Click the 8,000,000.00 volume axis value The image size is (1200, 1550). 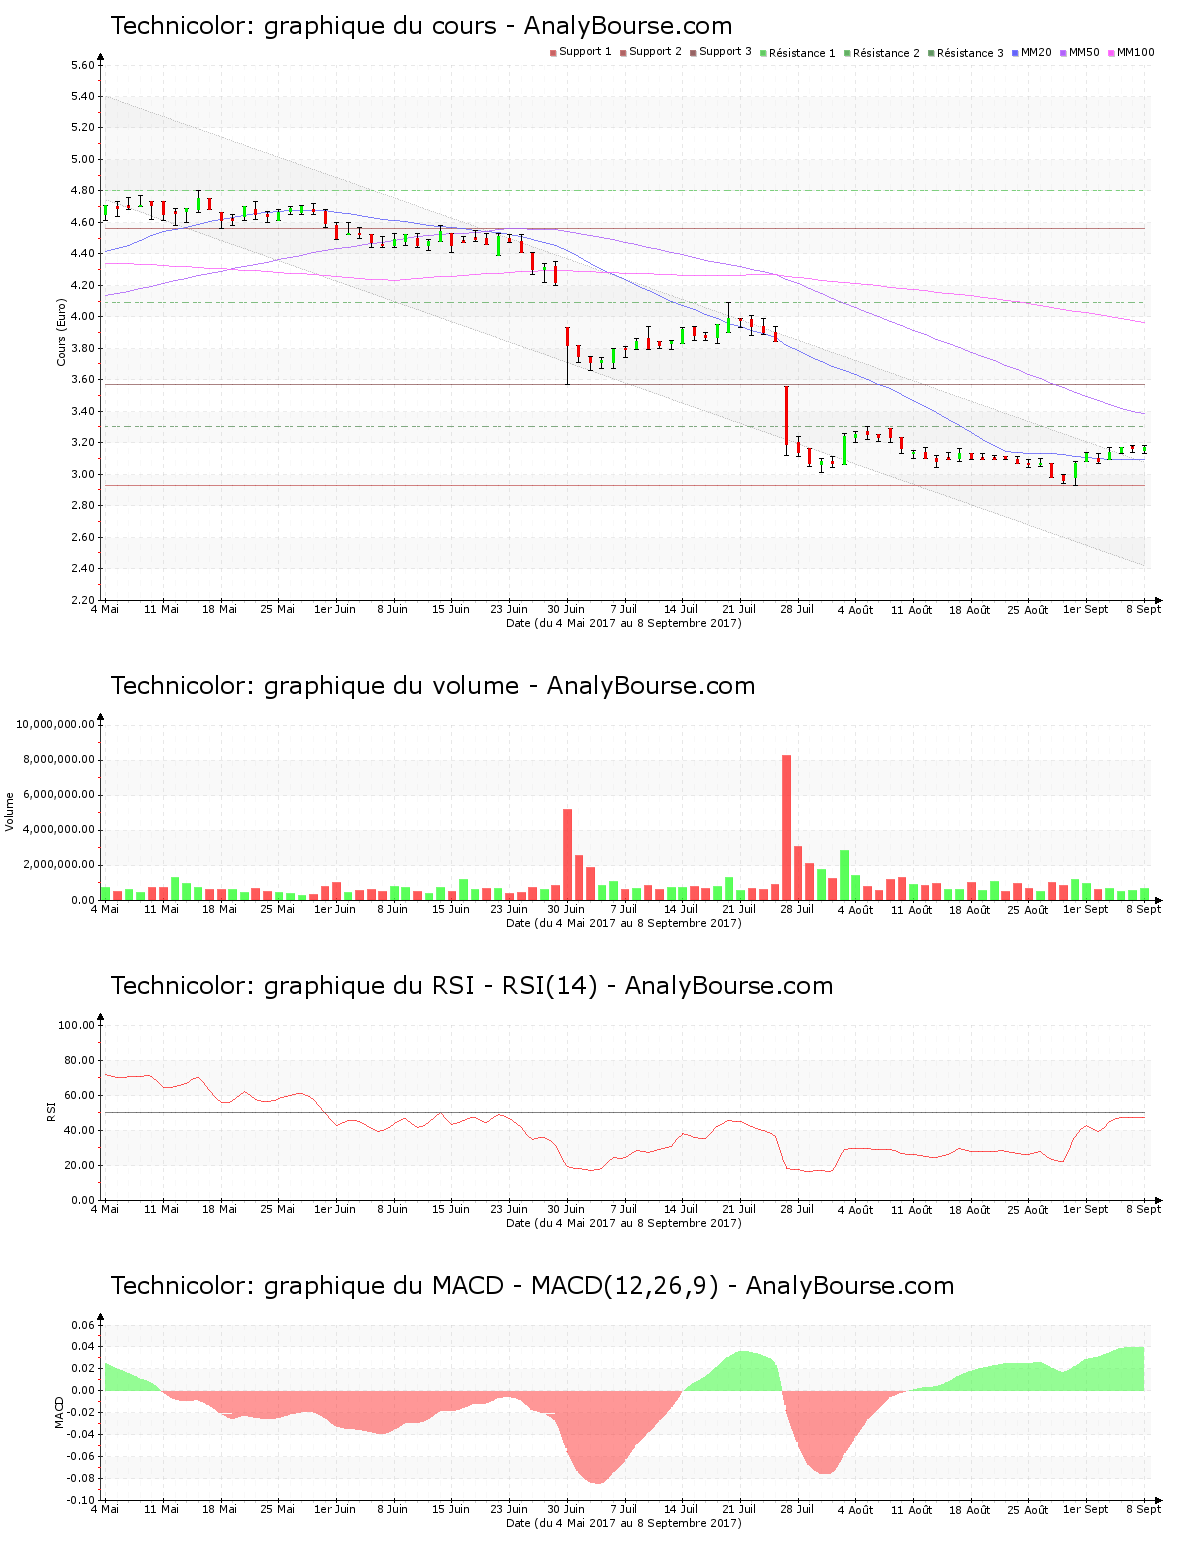click(58, 760)
